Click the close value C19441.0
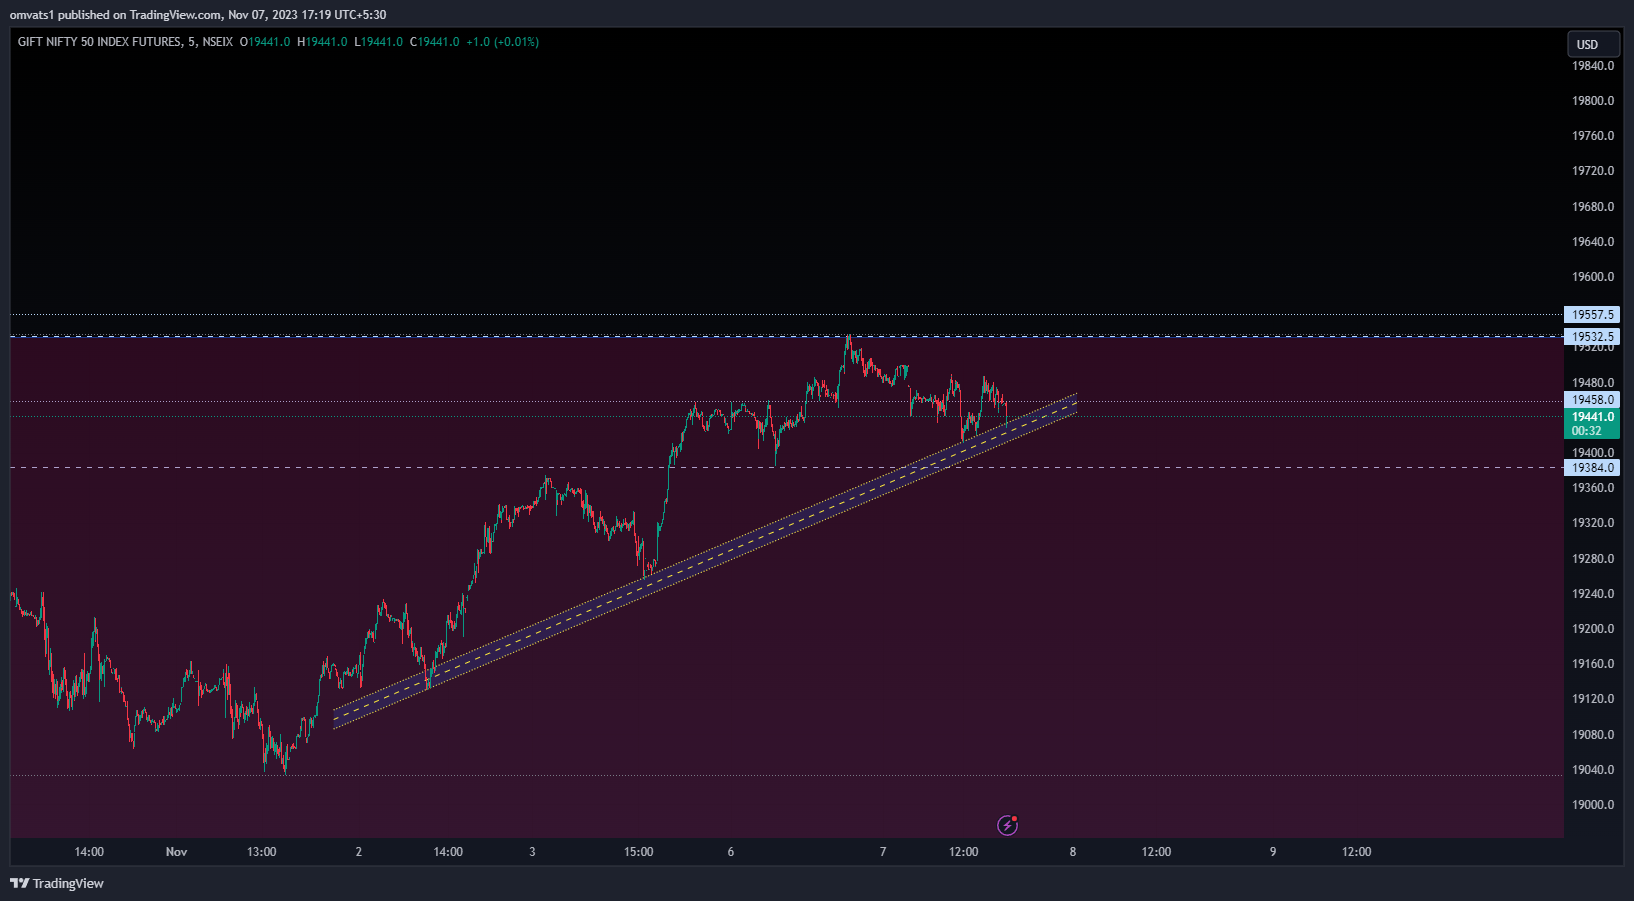 [x=435, y=42]
